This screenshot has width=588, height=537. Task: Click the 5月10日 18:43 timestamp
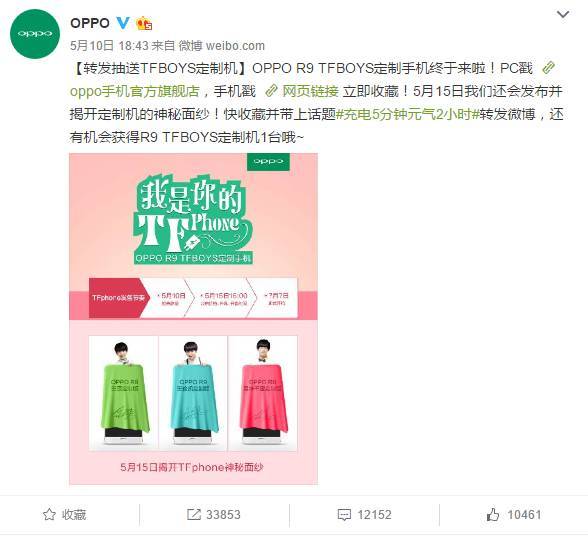point(110,46)
